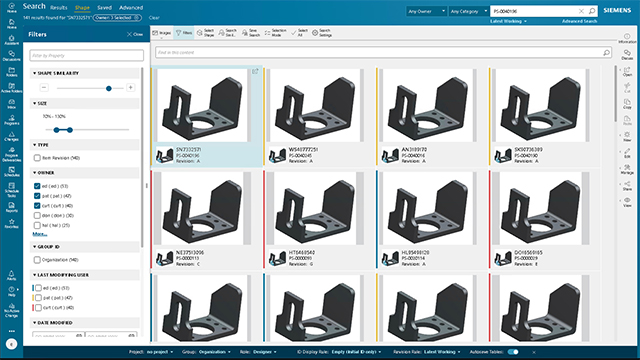Viewport: 640px width, 360px height.
Task: Open the Information panel icon
Action: click(x=627, y=38)
